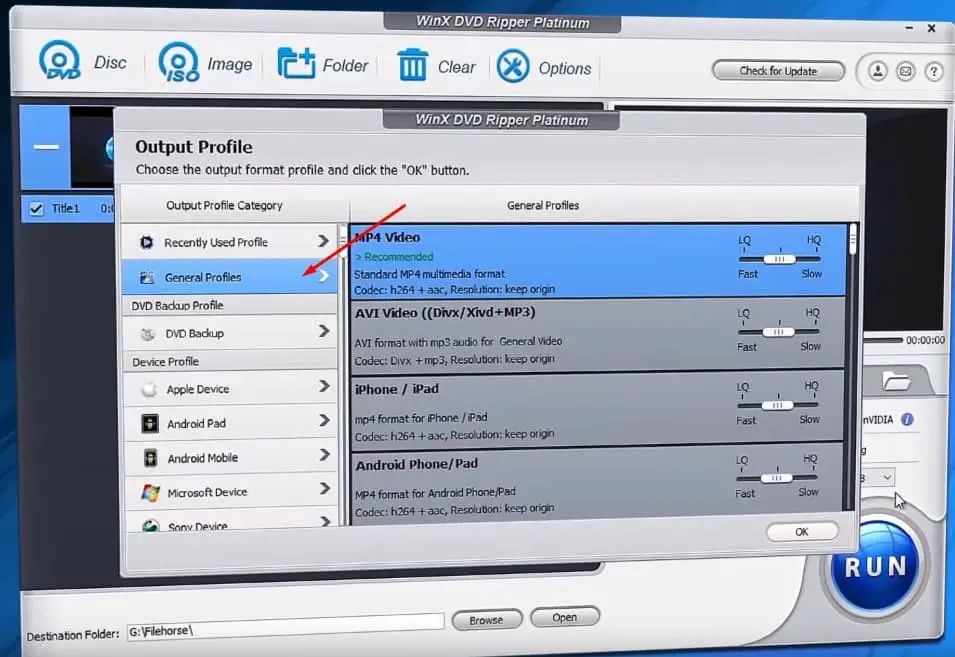The height and width of the screenshot is (657, 955).
Task: Select the iPhone / iPad profile
Action: [x=597, y=410]
